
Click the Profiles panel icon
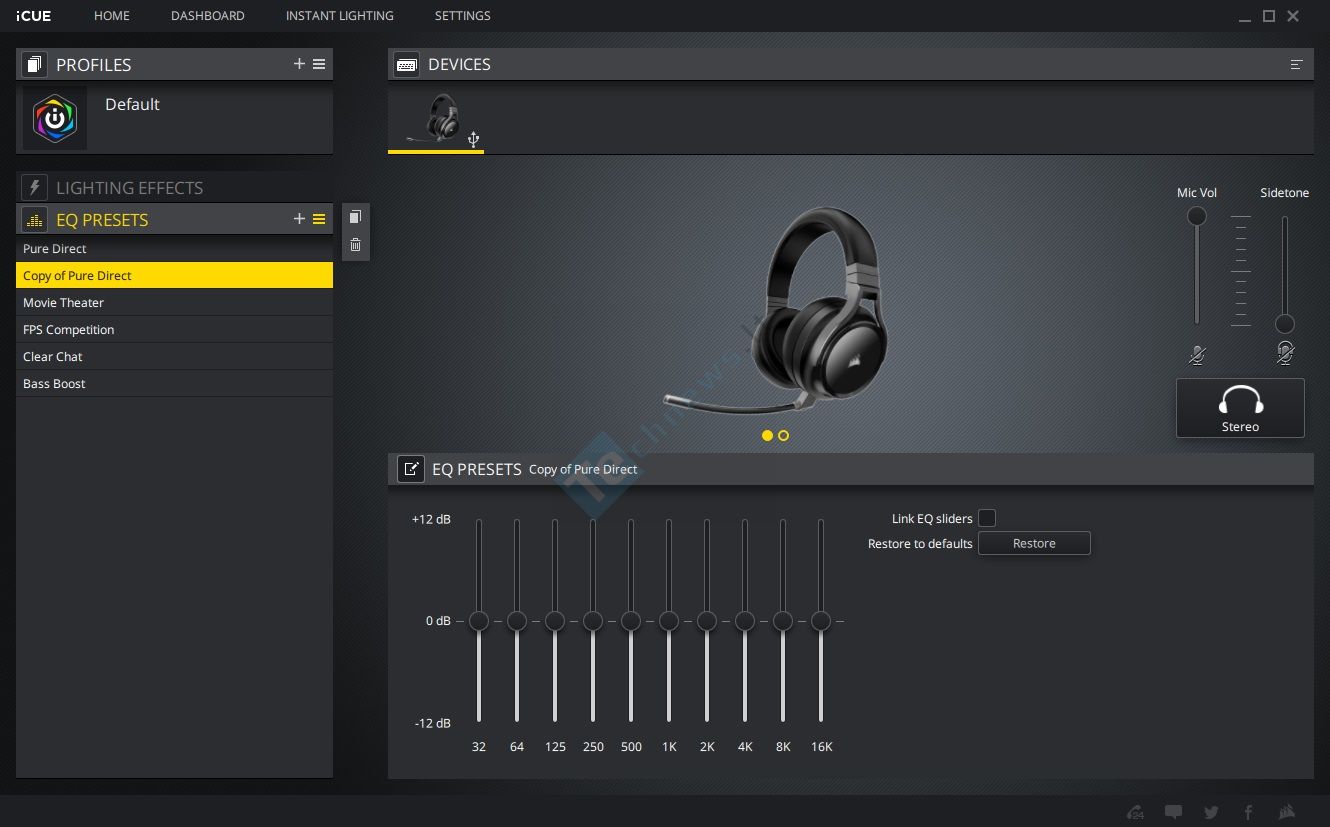click(x=35, y=65)
